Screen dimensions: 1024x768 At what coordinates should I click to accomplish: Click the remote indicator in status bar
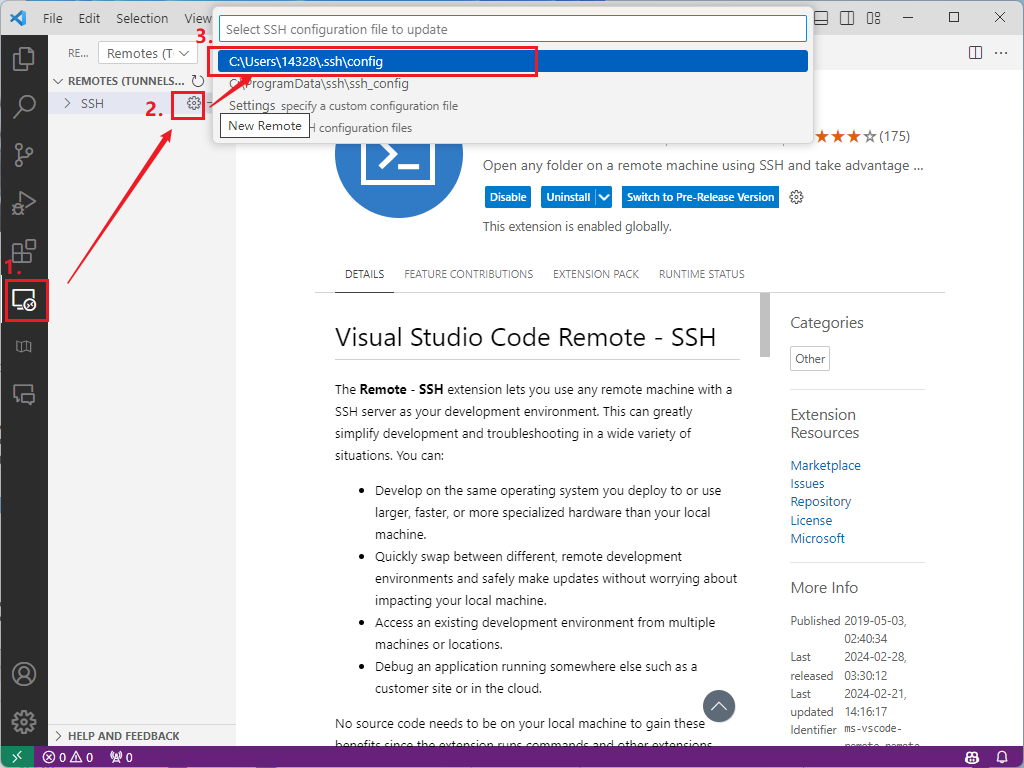point(18,757)
